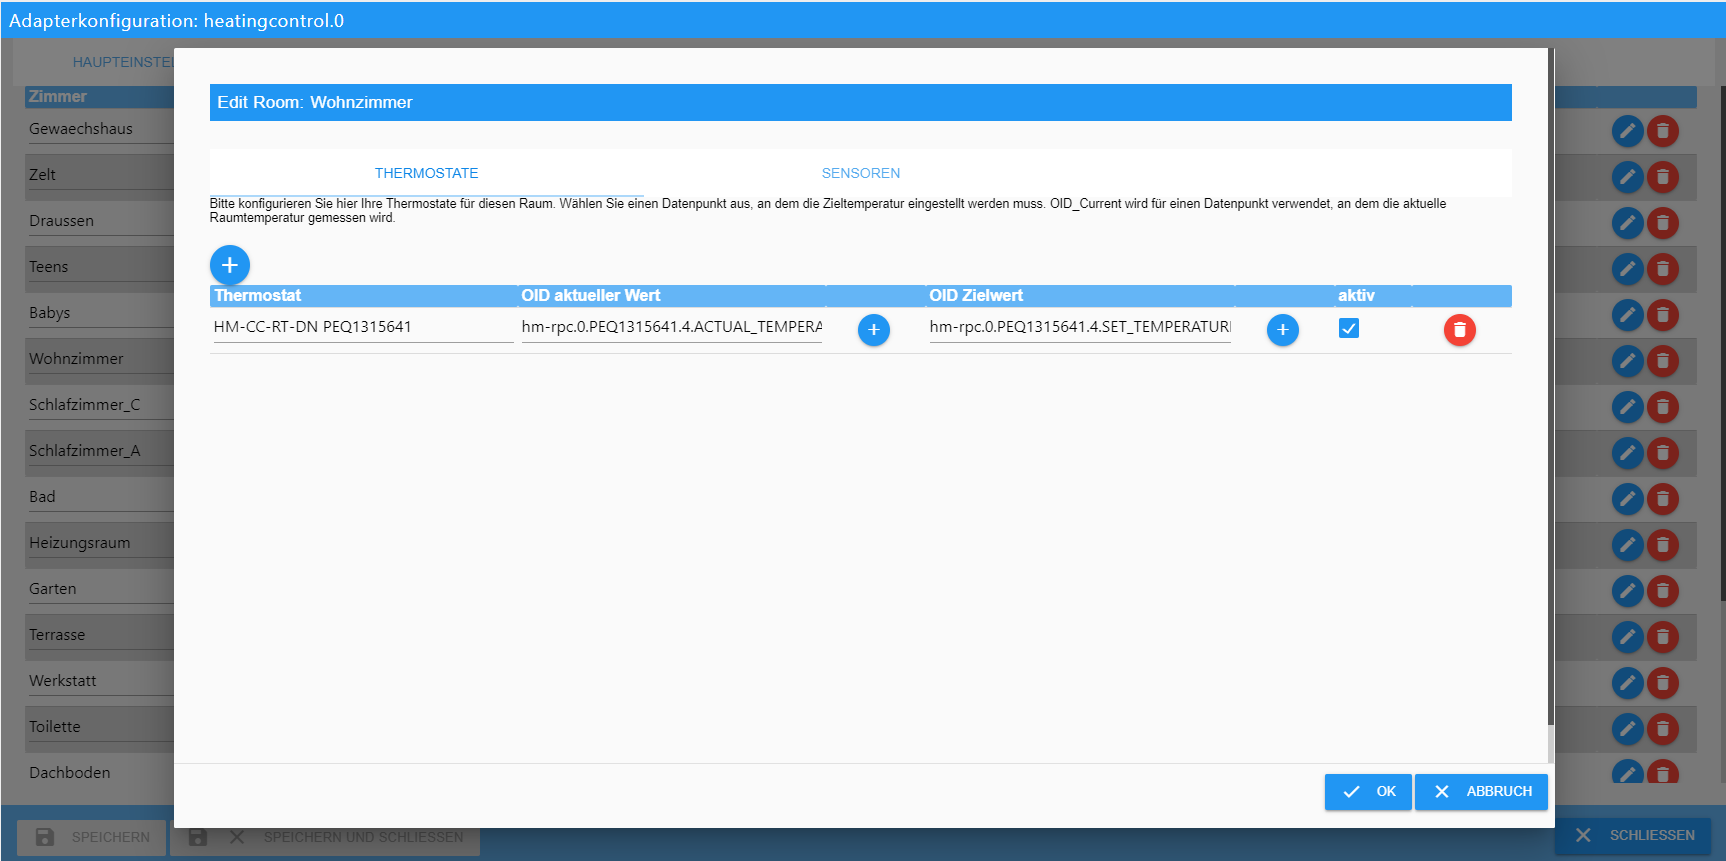This screenshot has height=861, width=1726.
Task: Delete room Bad trash icon
Action: pos(1663,499)
